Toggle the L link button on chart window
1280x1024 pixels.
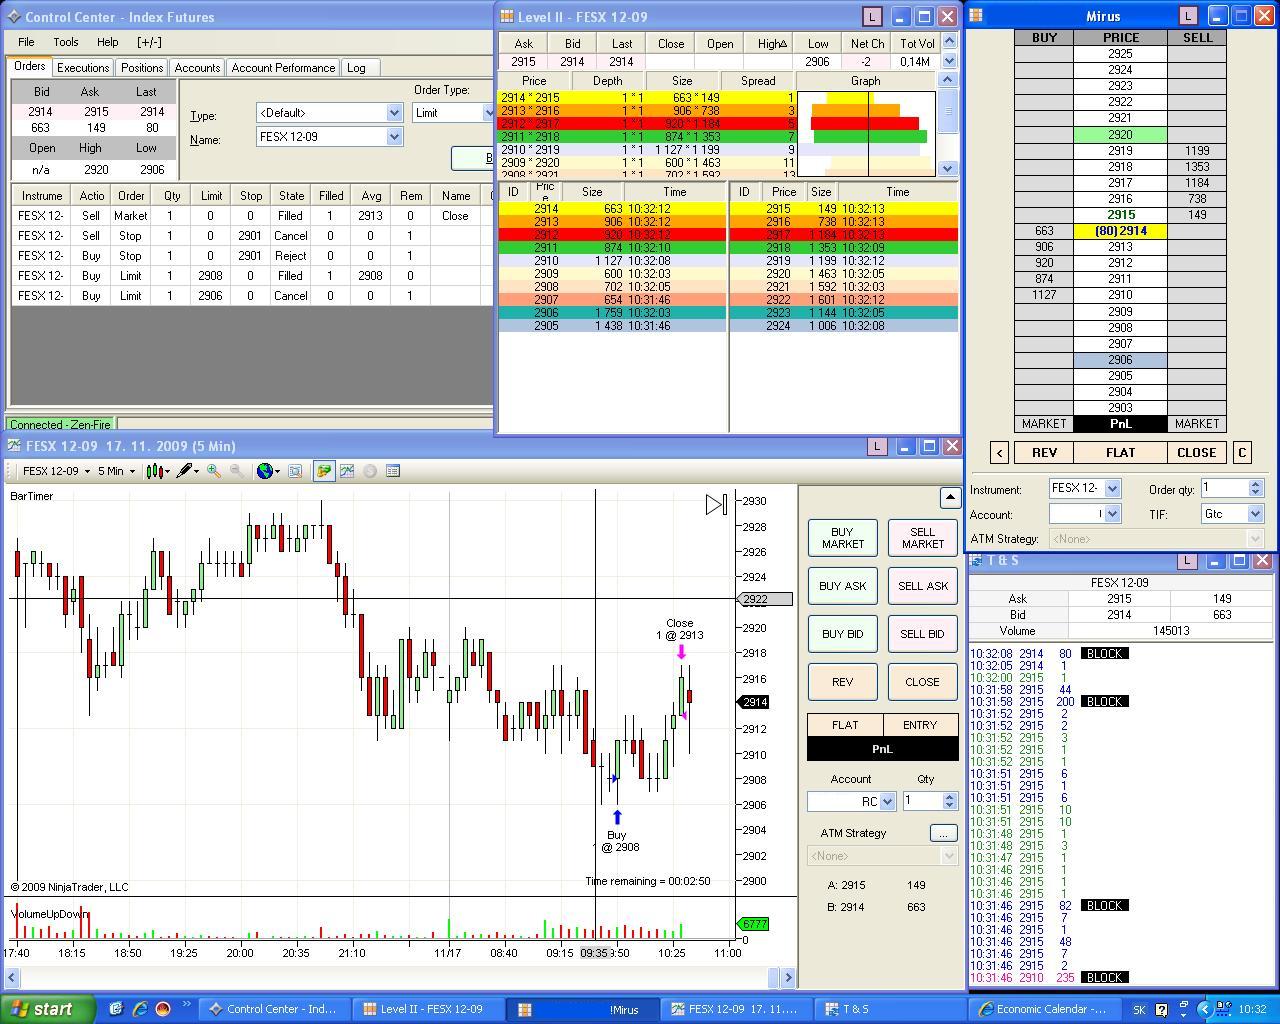[877, 446]
